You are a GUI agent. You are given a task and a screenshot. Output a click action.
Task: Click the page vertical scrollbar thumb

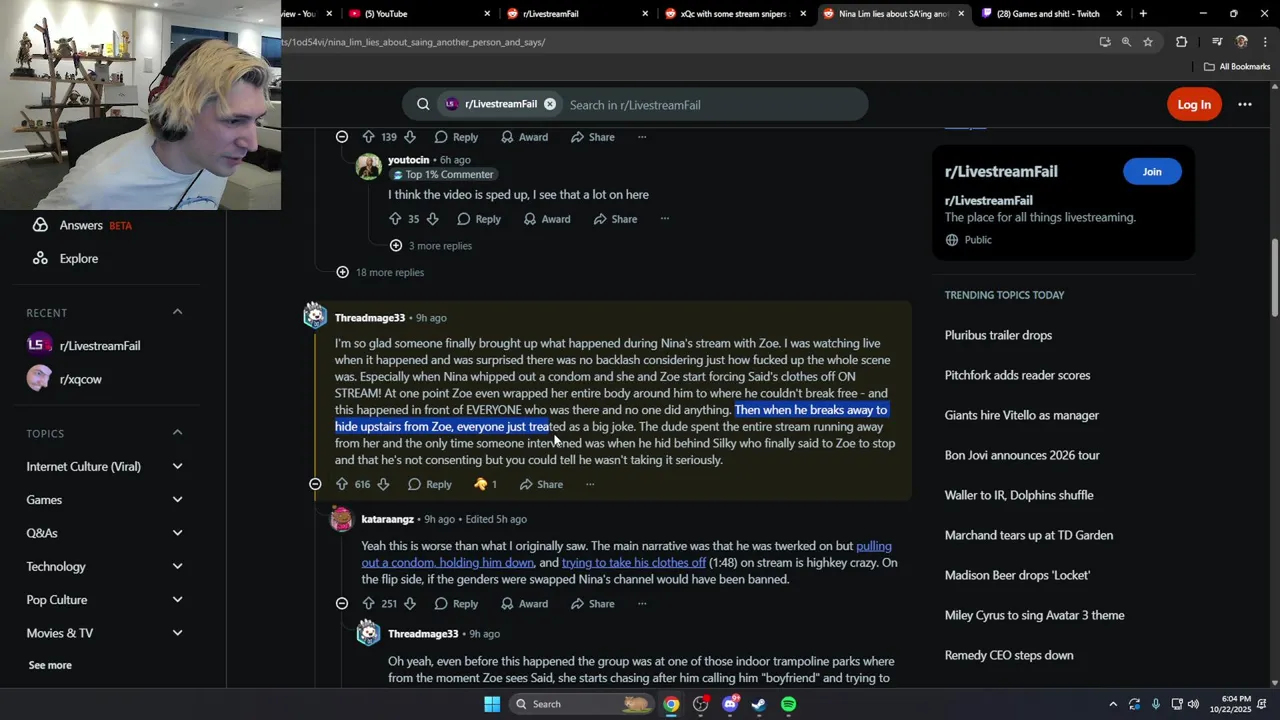(1275, 280)
